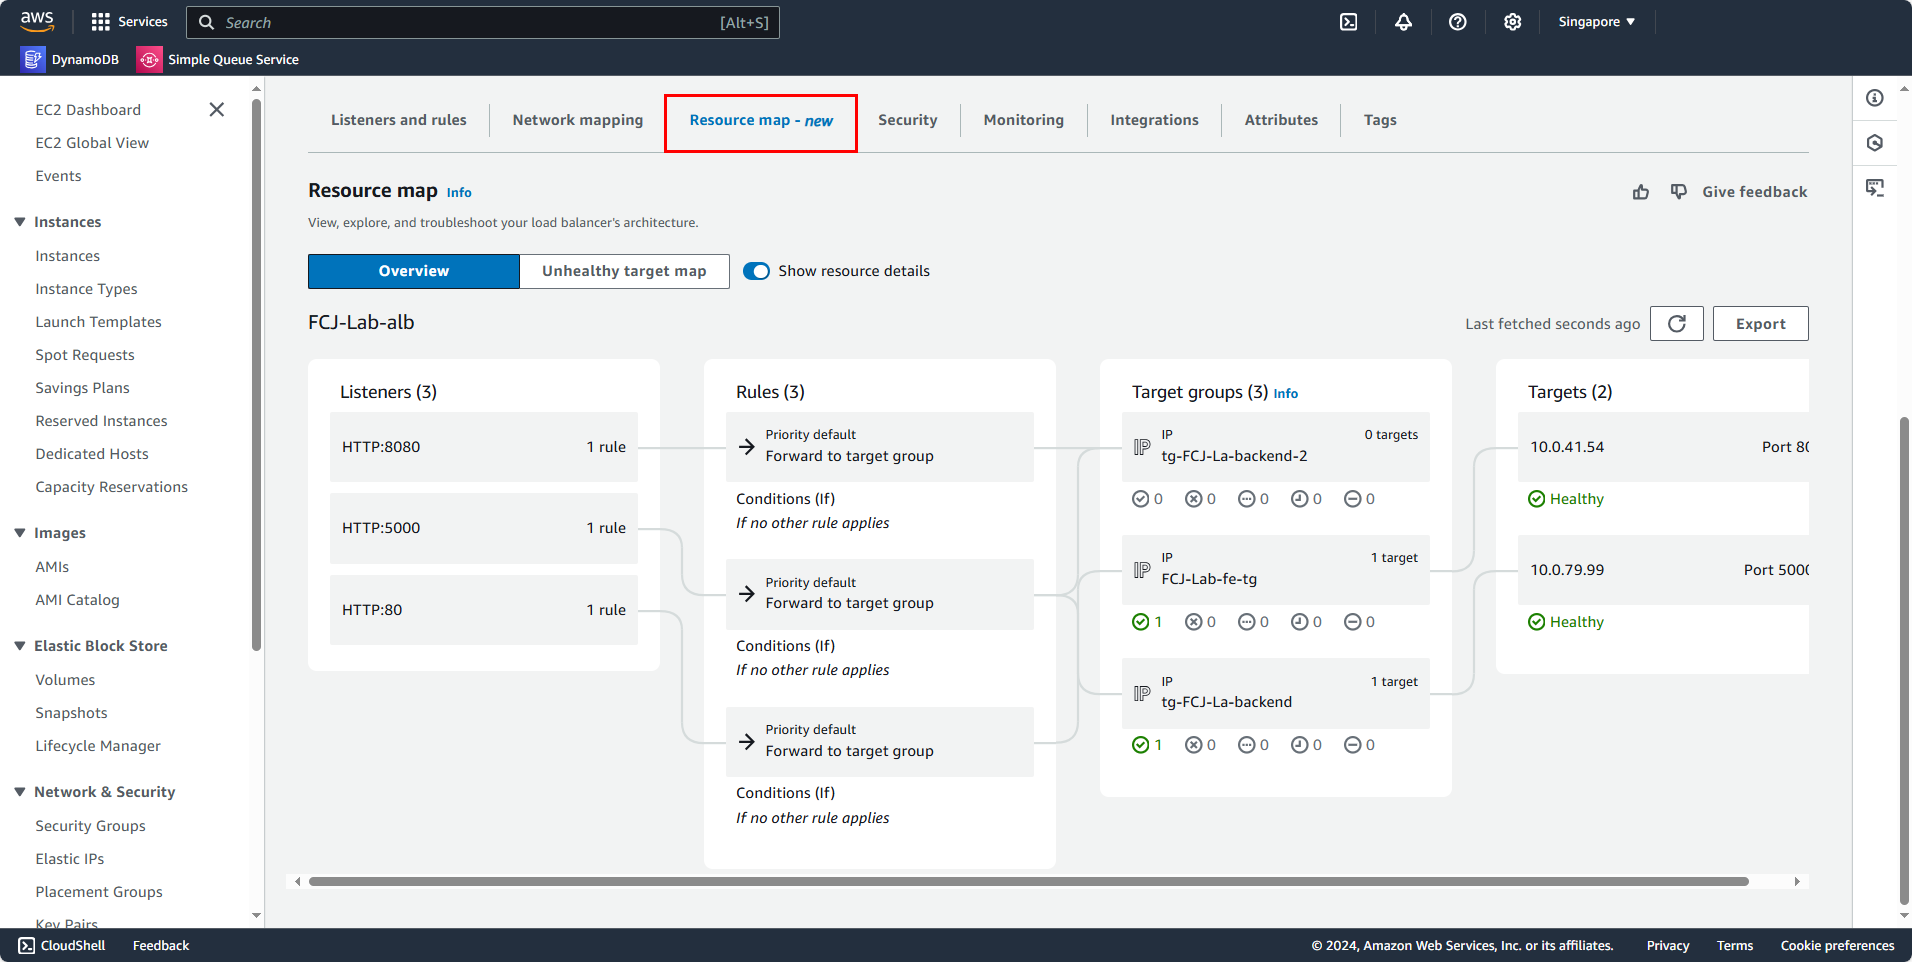Open the Resource map Info link
1912x962 pixels.
click(459, 193)
